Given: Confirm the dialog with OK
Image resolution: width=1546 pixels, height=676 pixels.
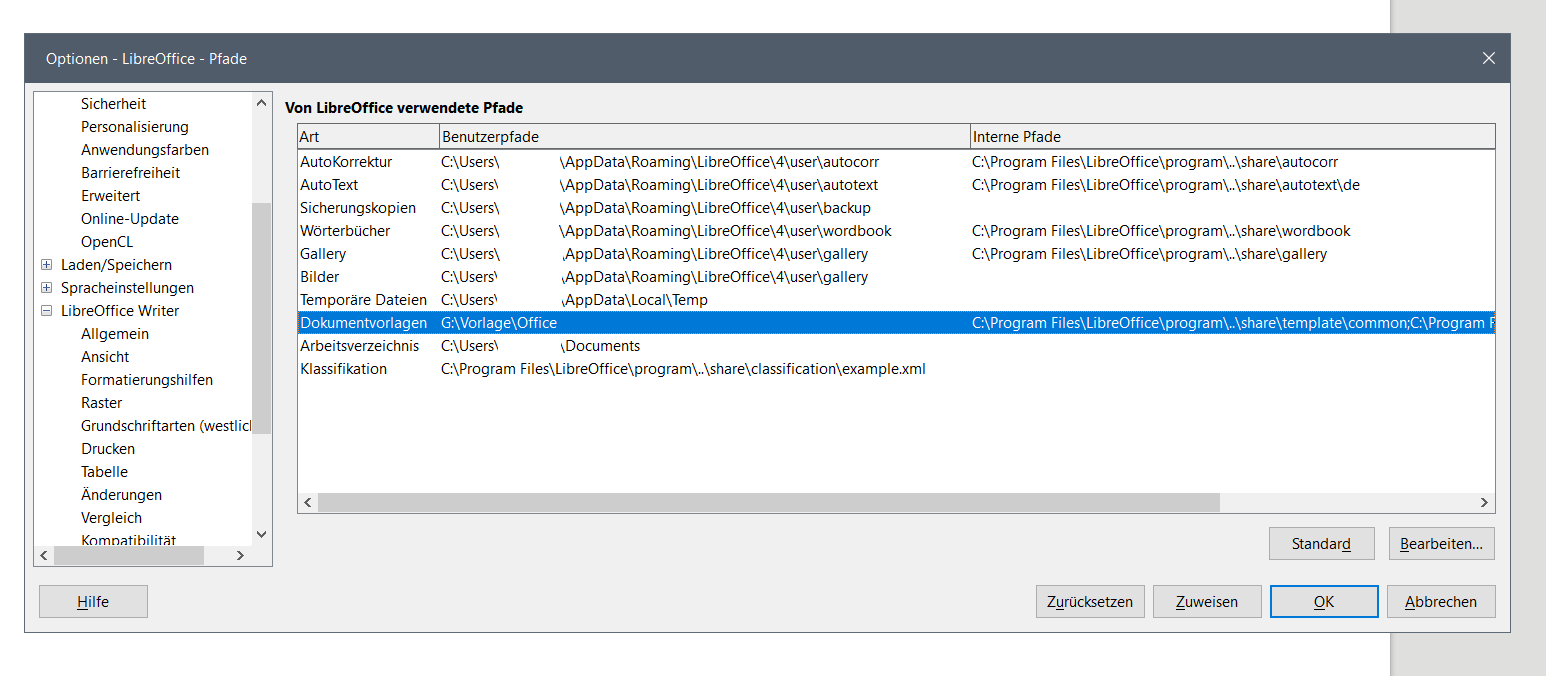Looking at the screenshot, I should pyautogui.click(x=1324, y=602).
